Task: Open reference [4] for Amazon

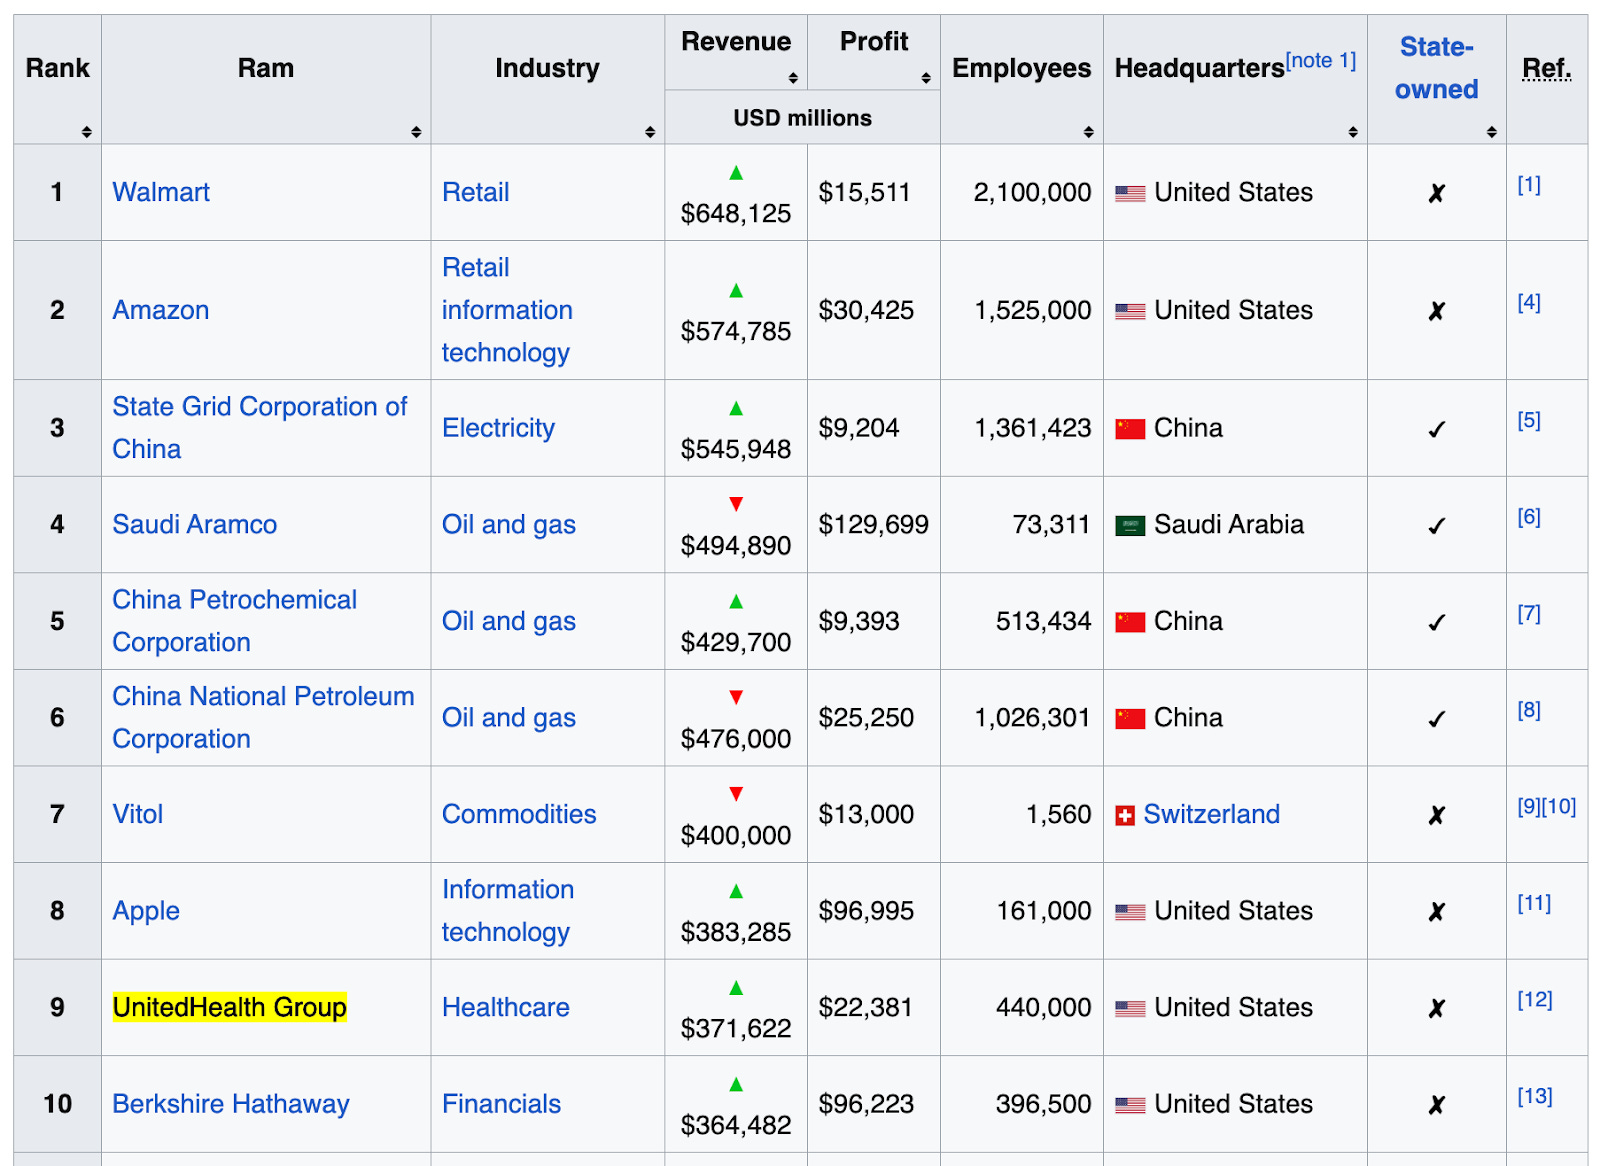Action: (1529, 302)
